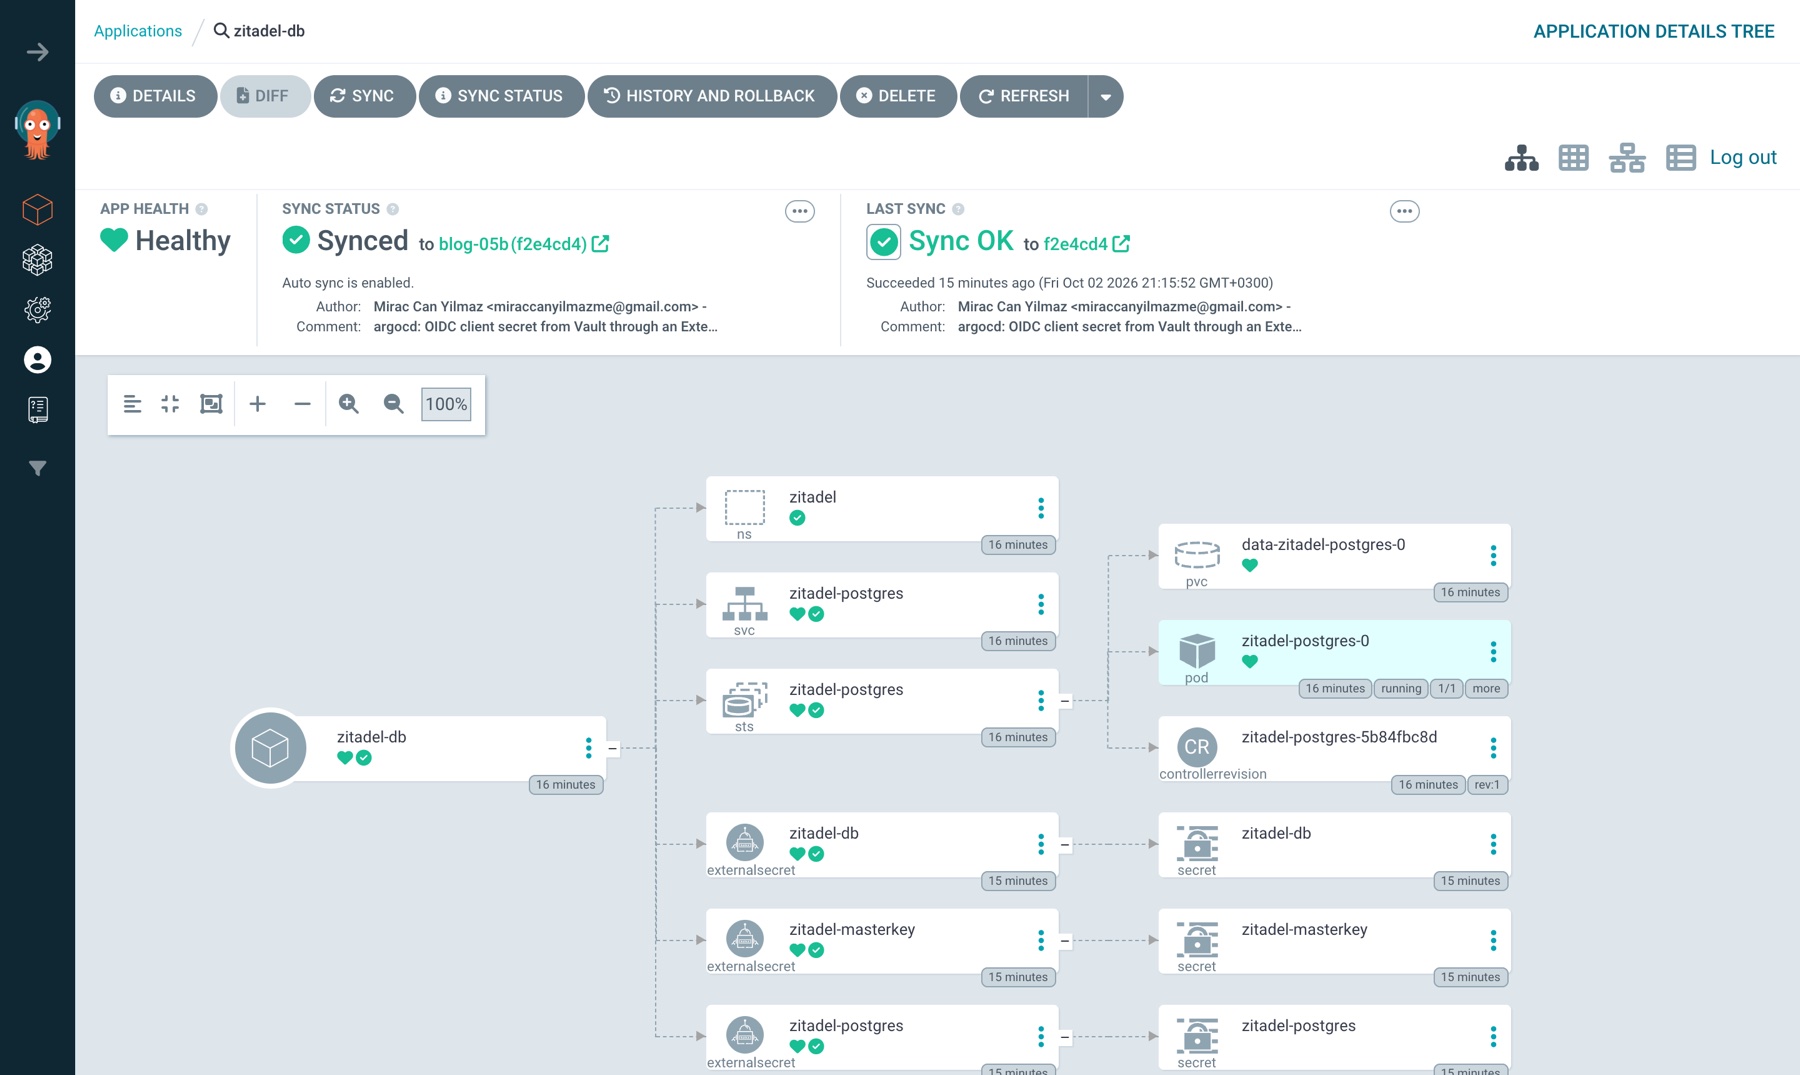Click the Applications breadcrumb link
The width and height of the screenshot is (1800, 1075).
(x=138, y=31)
